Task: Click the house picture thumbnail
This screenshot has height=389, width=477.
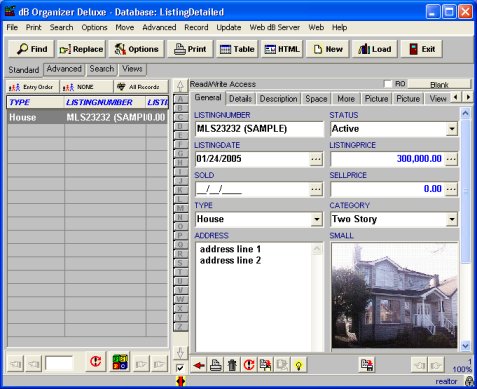Action: click(394, 296)
